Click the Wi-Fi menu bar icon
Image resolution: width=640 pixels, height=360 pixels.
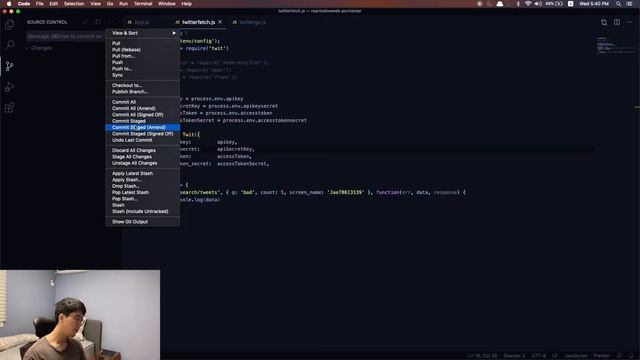click(528, 4)
